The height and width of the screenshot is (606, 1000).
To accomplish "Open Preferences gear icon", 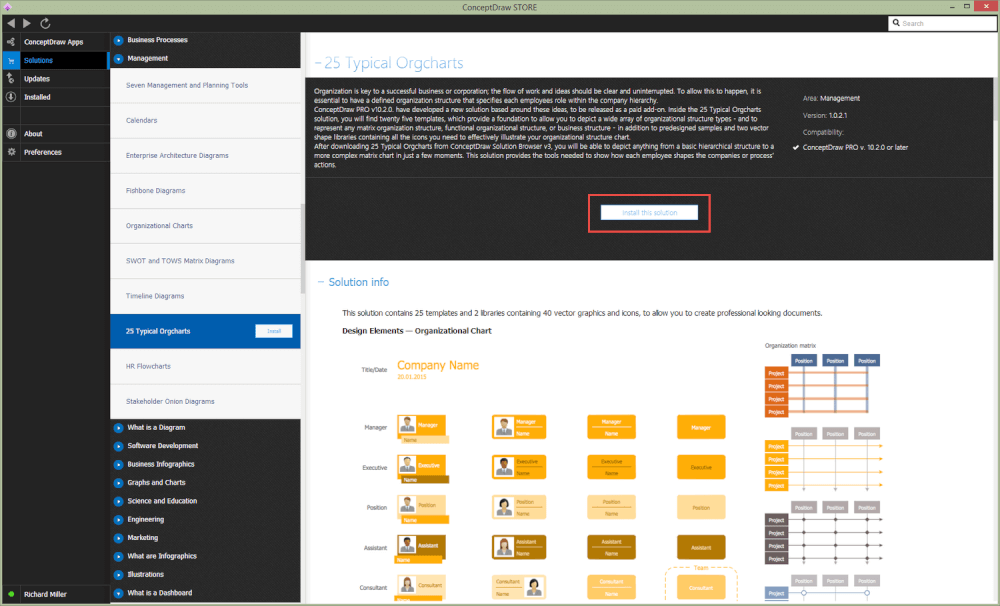I will tap(11, 152).
